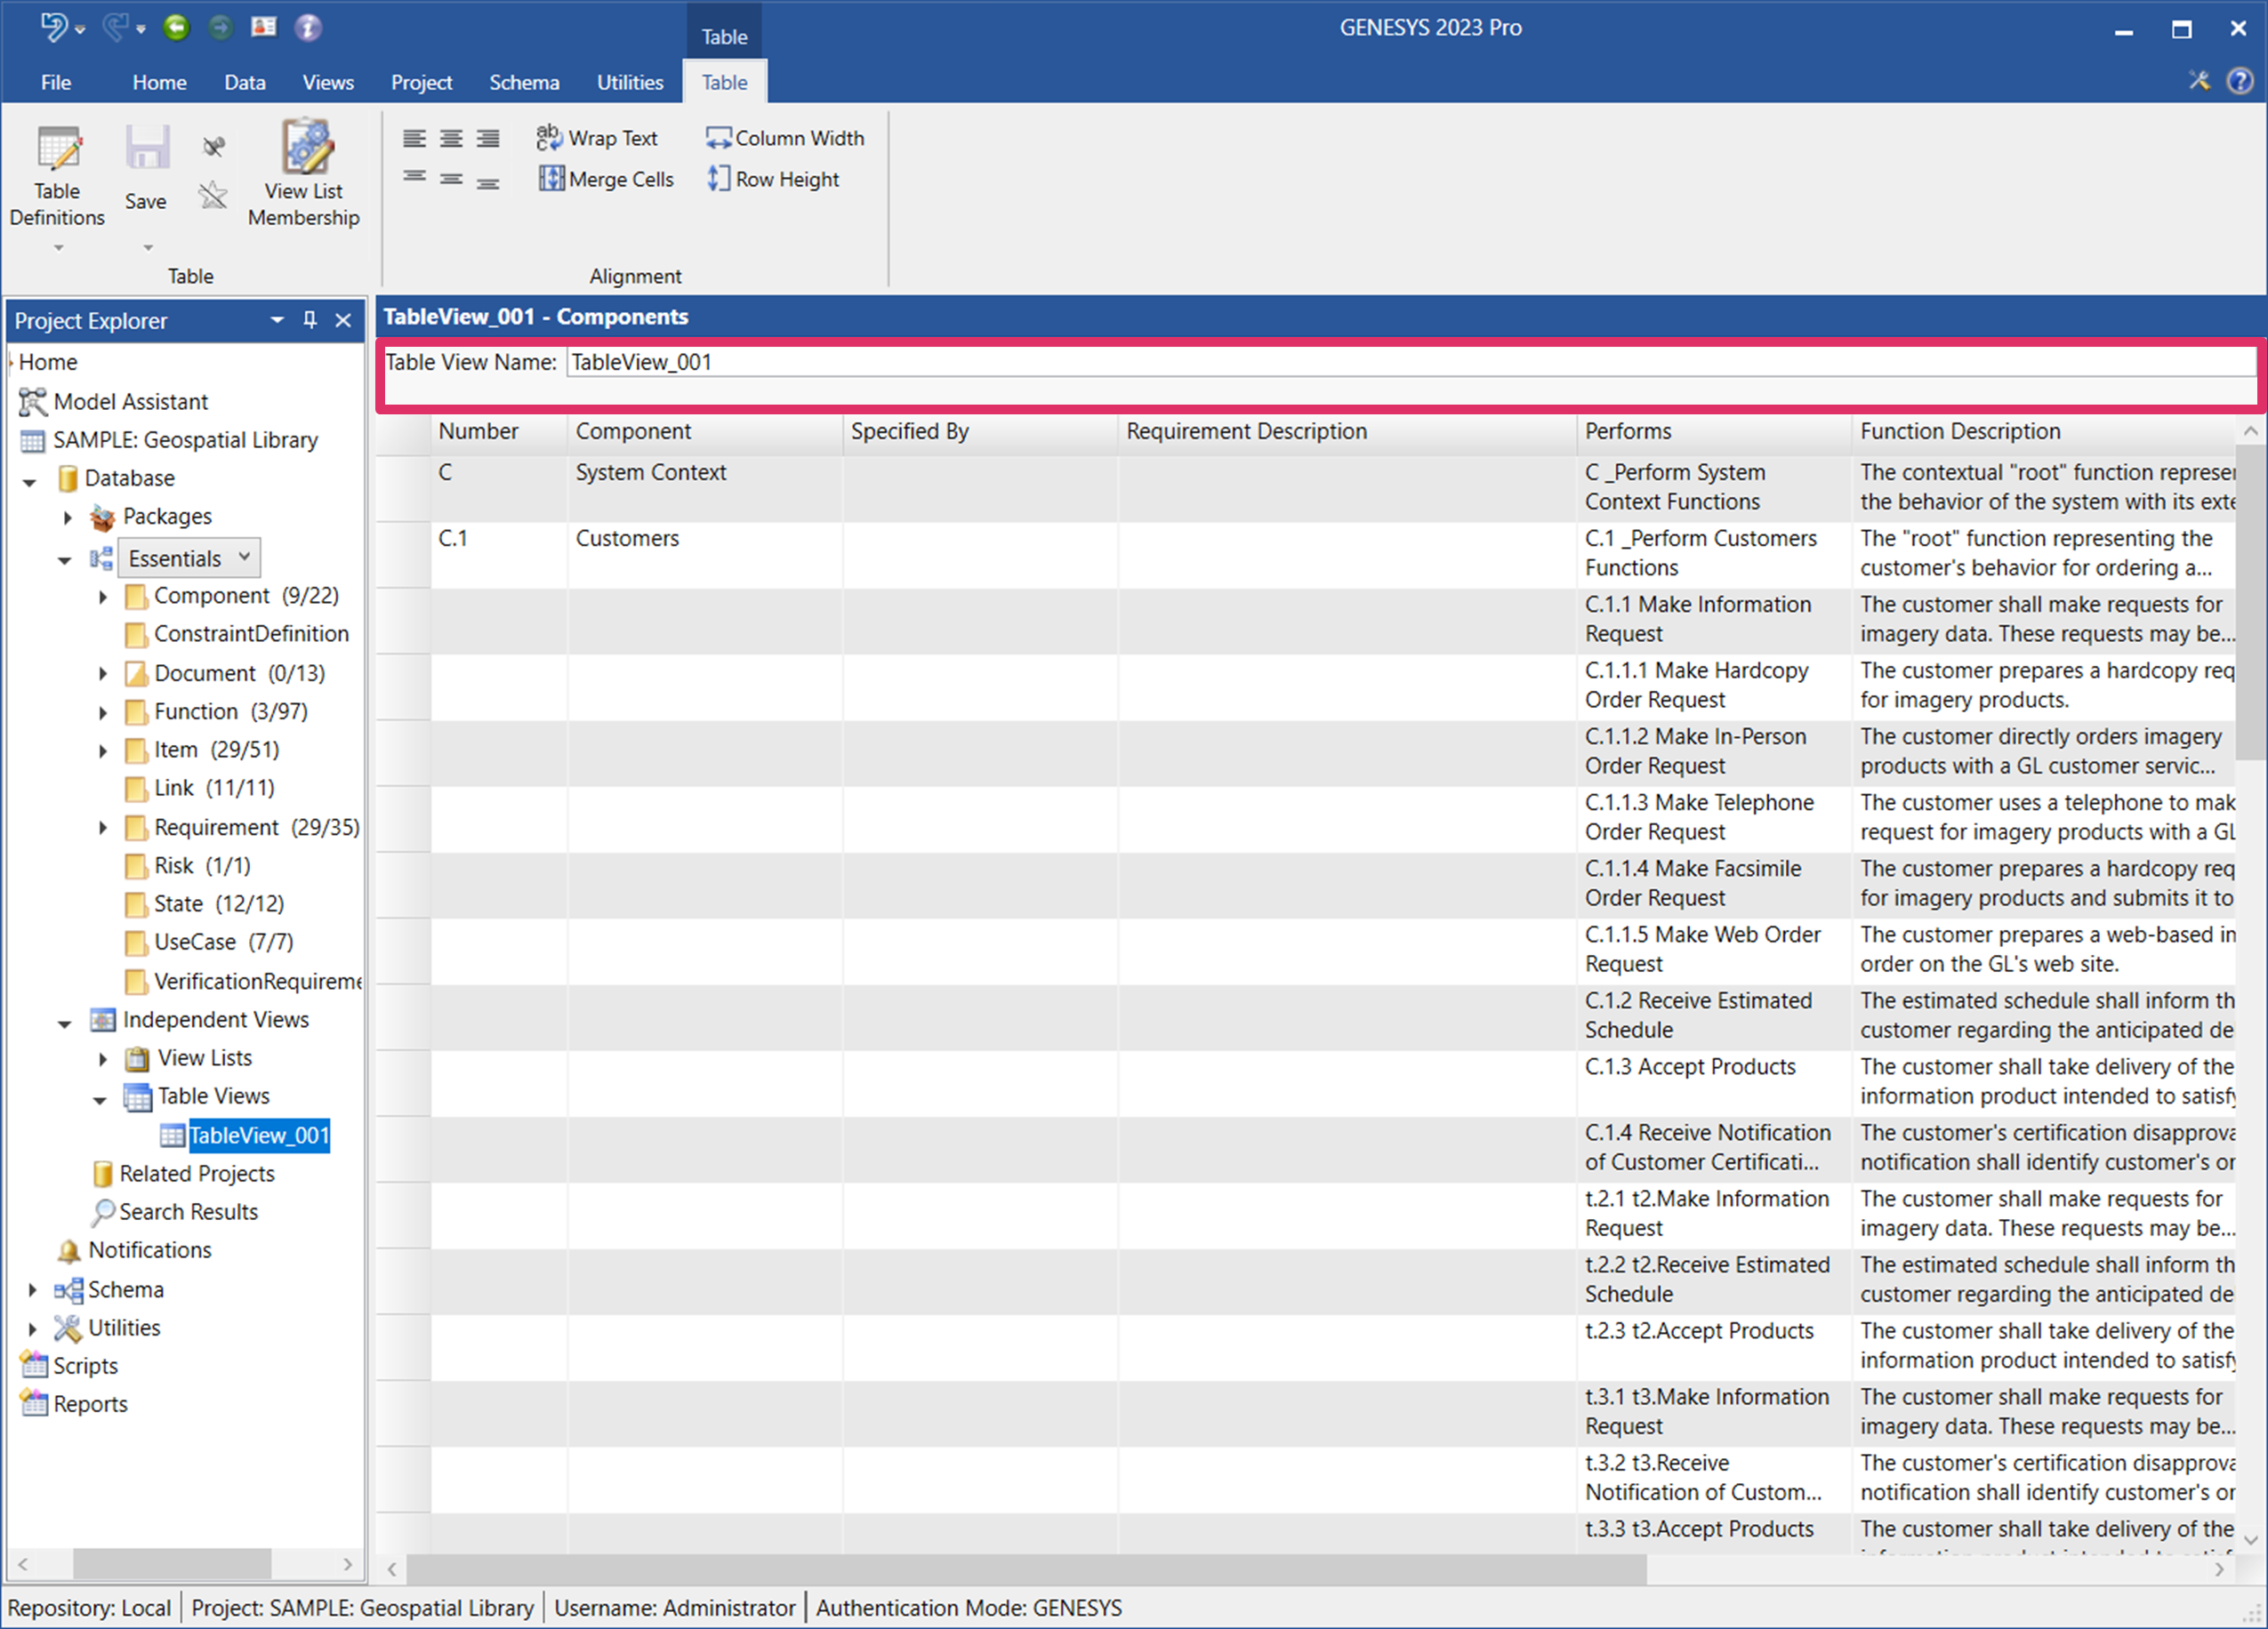Switch to the Schema ribbon tab
Screen dimensions: 2268x1629
(x=524, y=82)
